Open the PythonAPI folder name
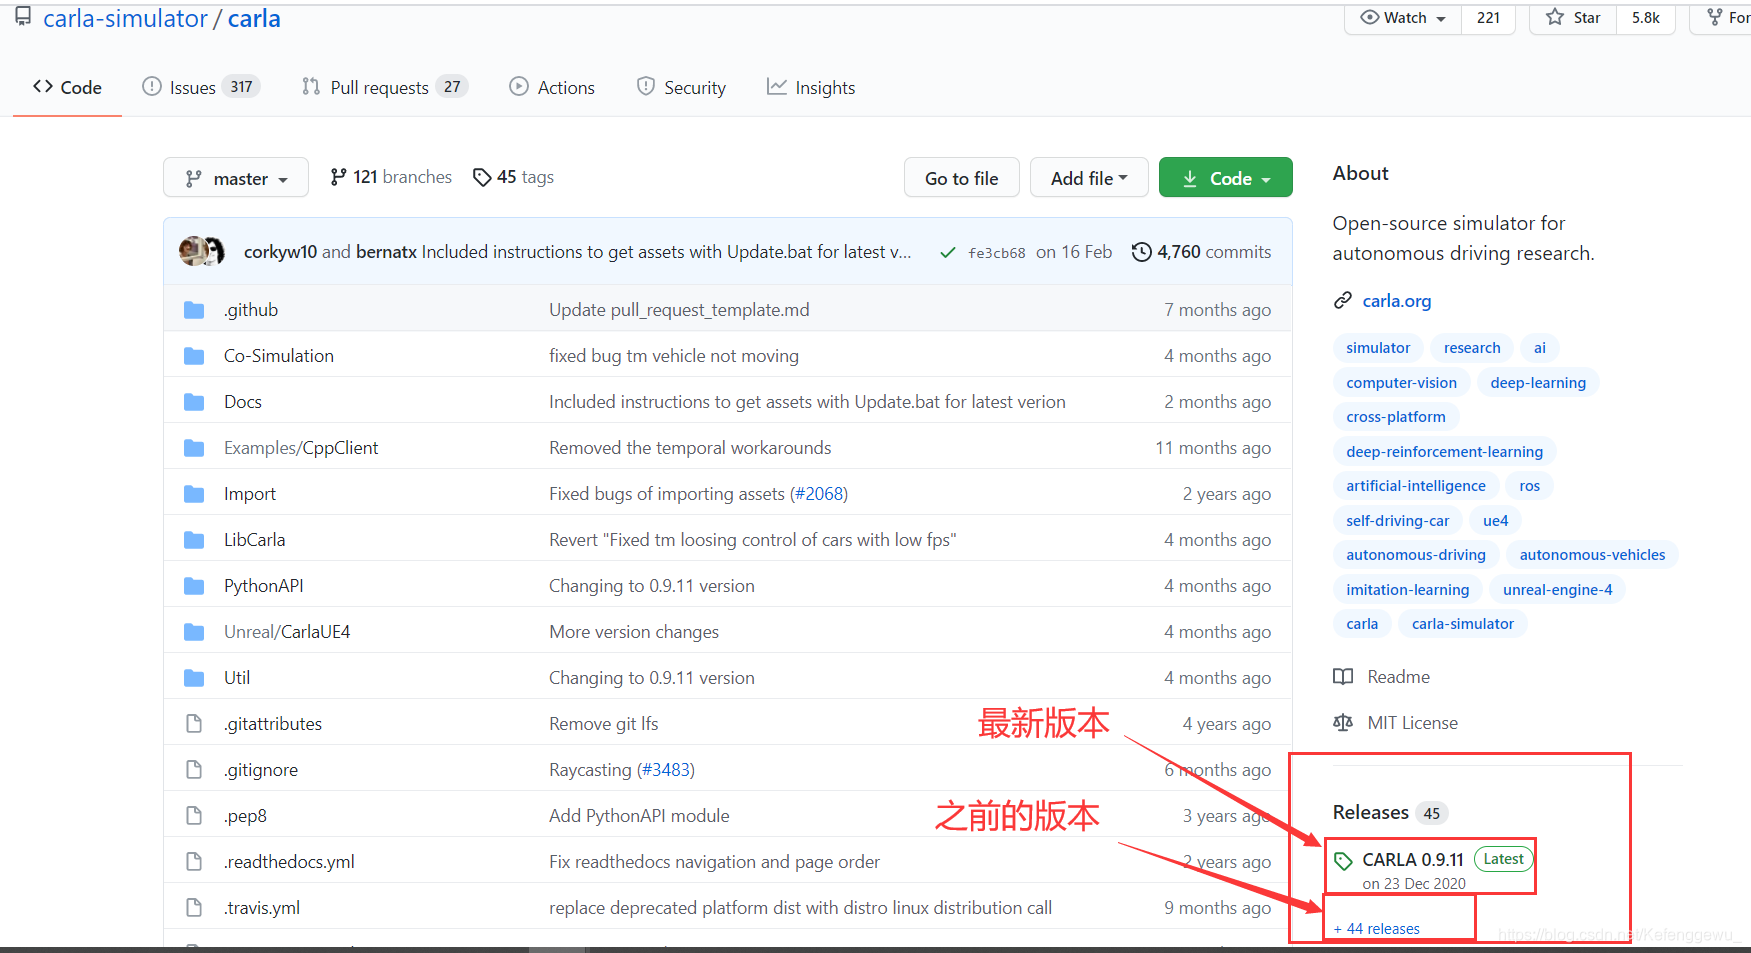Viewport: 1751px width, 953px height. click(264, 586)
